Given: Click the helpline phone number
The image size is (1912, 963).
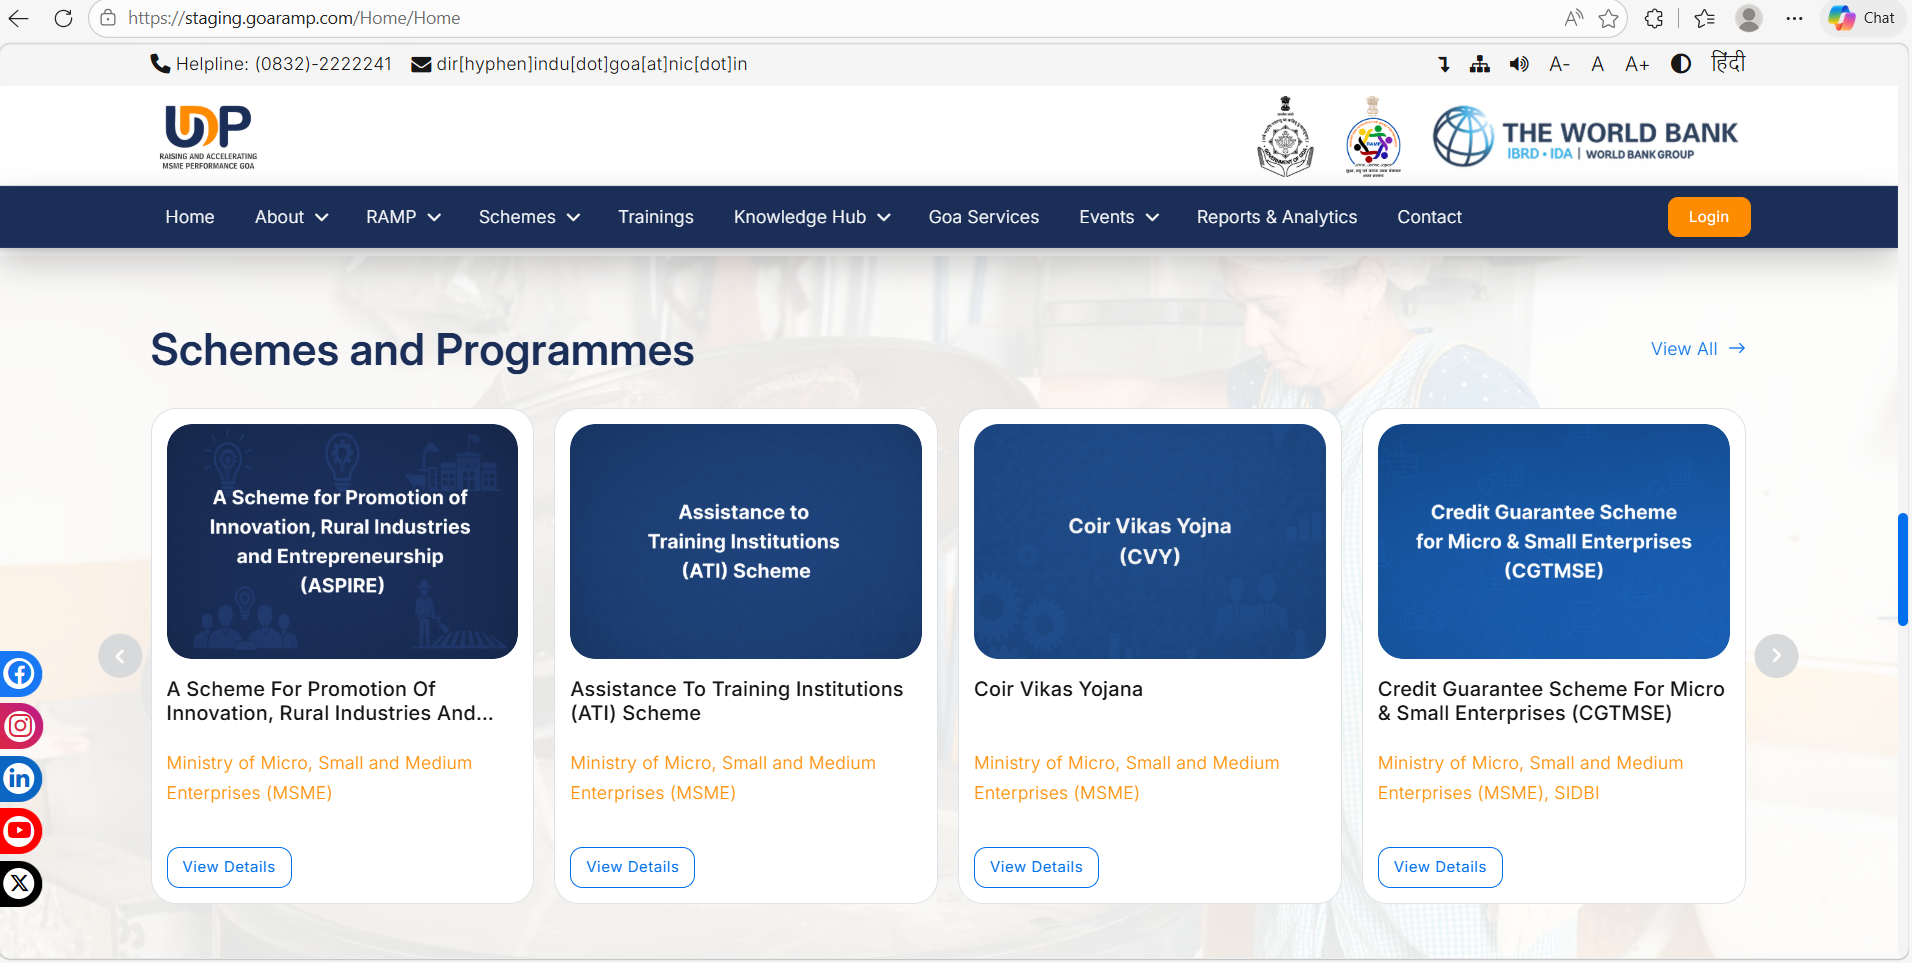Looking at the screenshot, I should [x=323, y=64].
